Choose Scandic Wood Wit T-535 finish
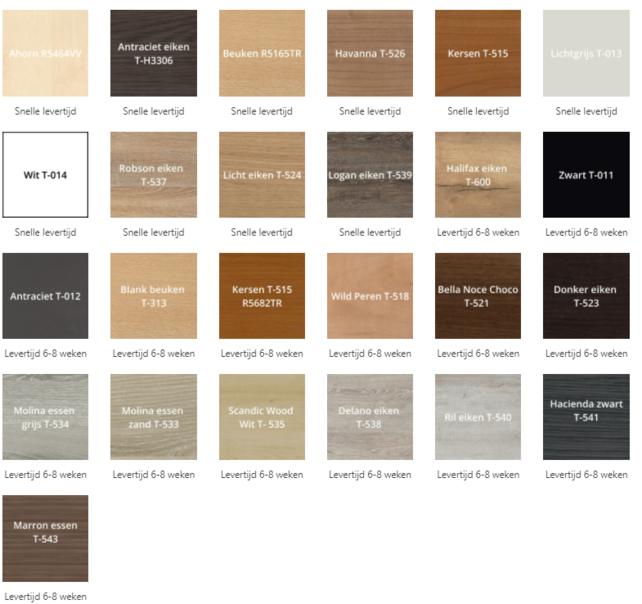The image size is (642, 604). [x=261, y=417]
